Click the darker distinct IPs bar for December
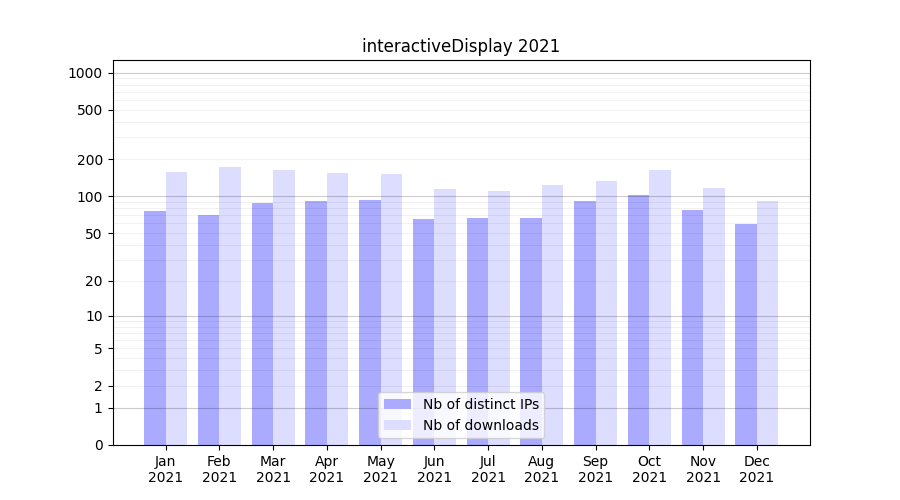Screen dimensions: 900x500 (746, 334)
